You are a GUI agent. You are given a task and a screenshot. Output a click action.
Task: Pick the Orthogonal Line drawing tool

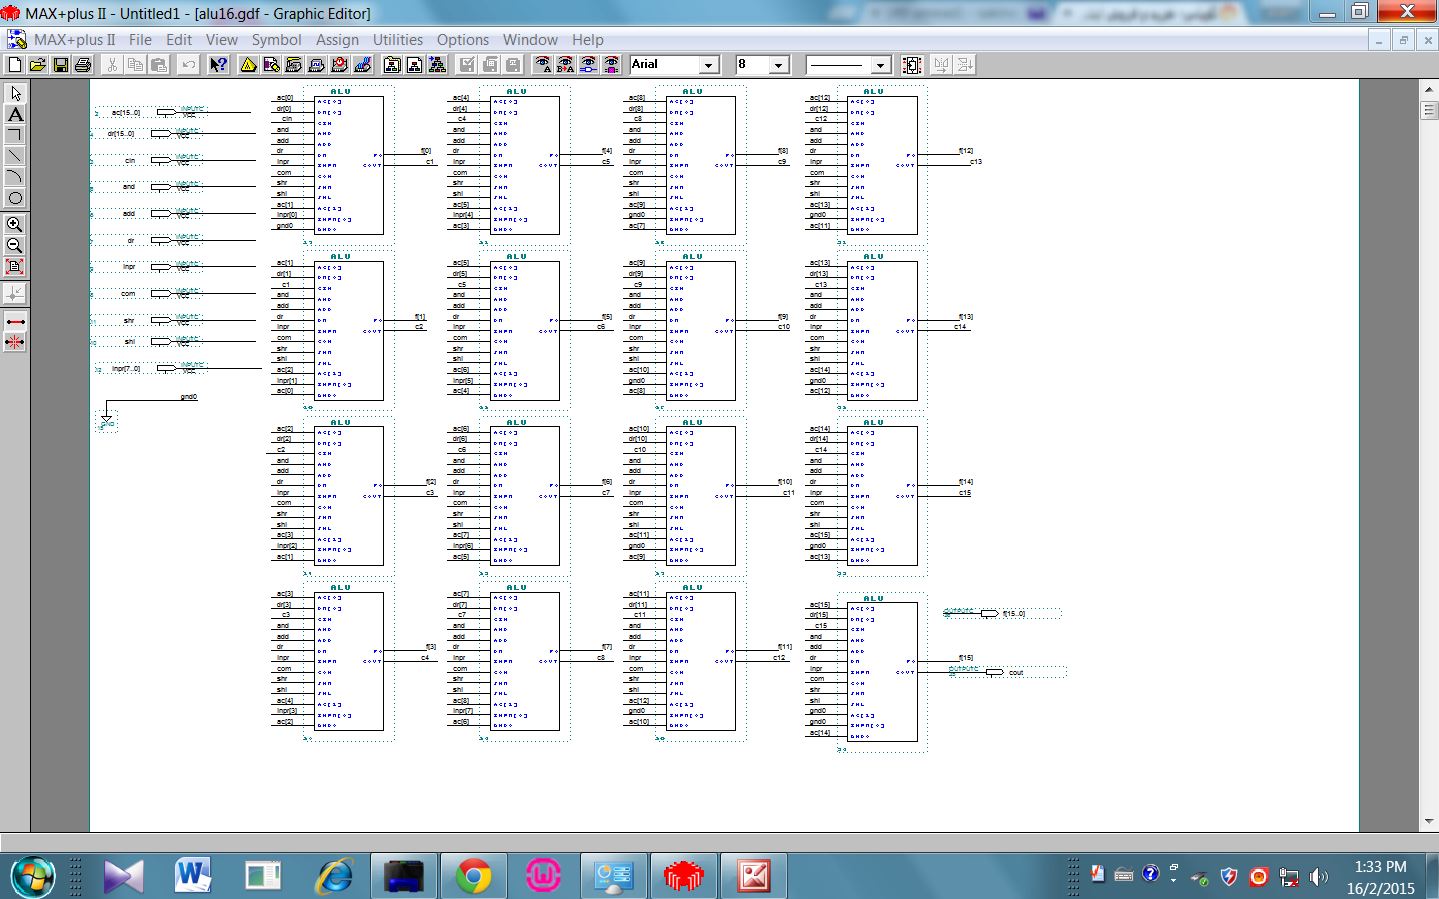pyautogui.click(x=15, y=135)
